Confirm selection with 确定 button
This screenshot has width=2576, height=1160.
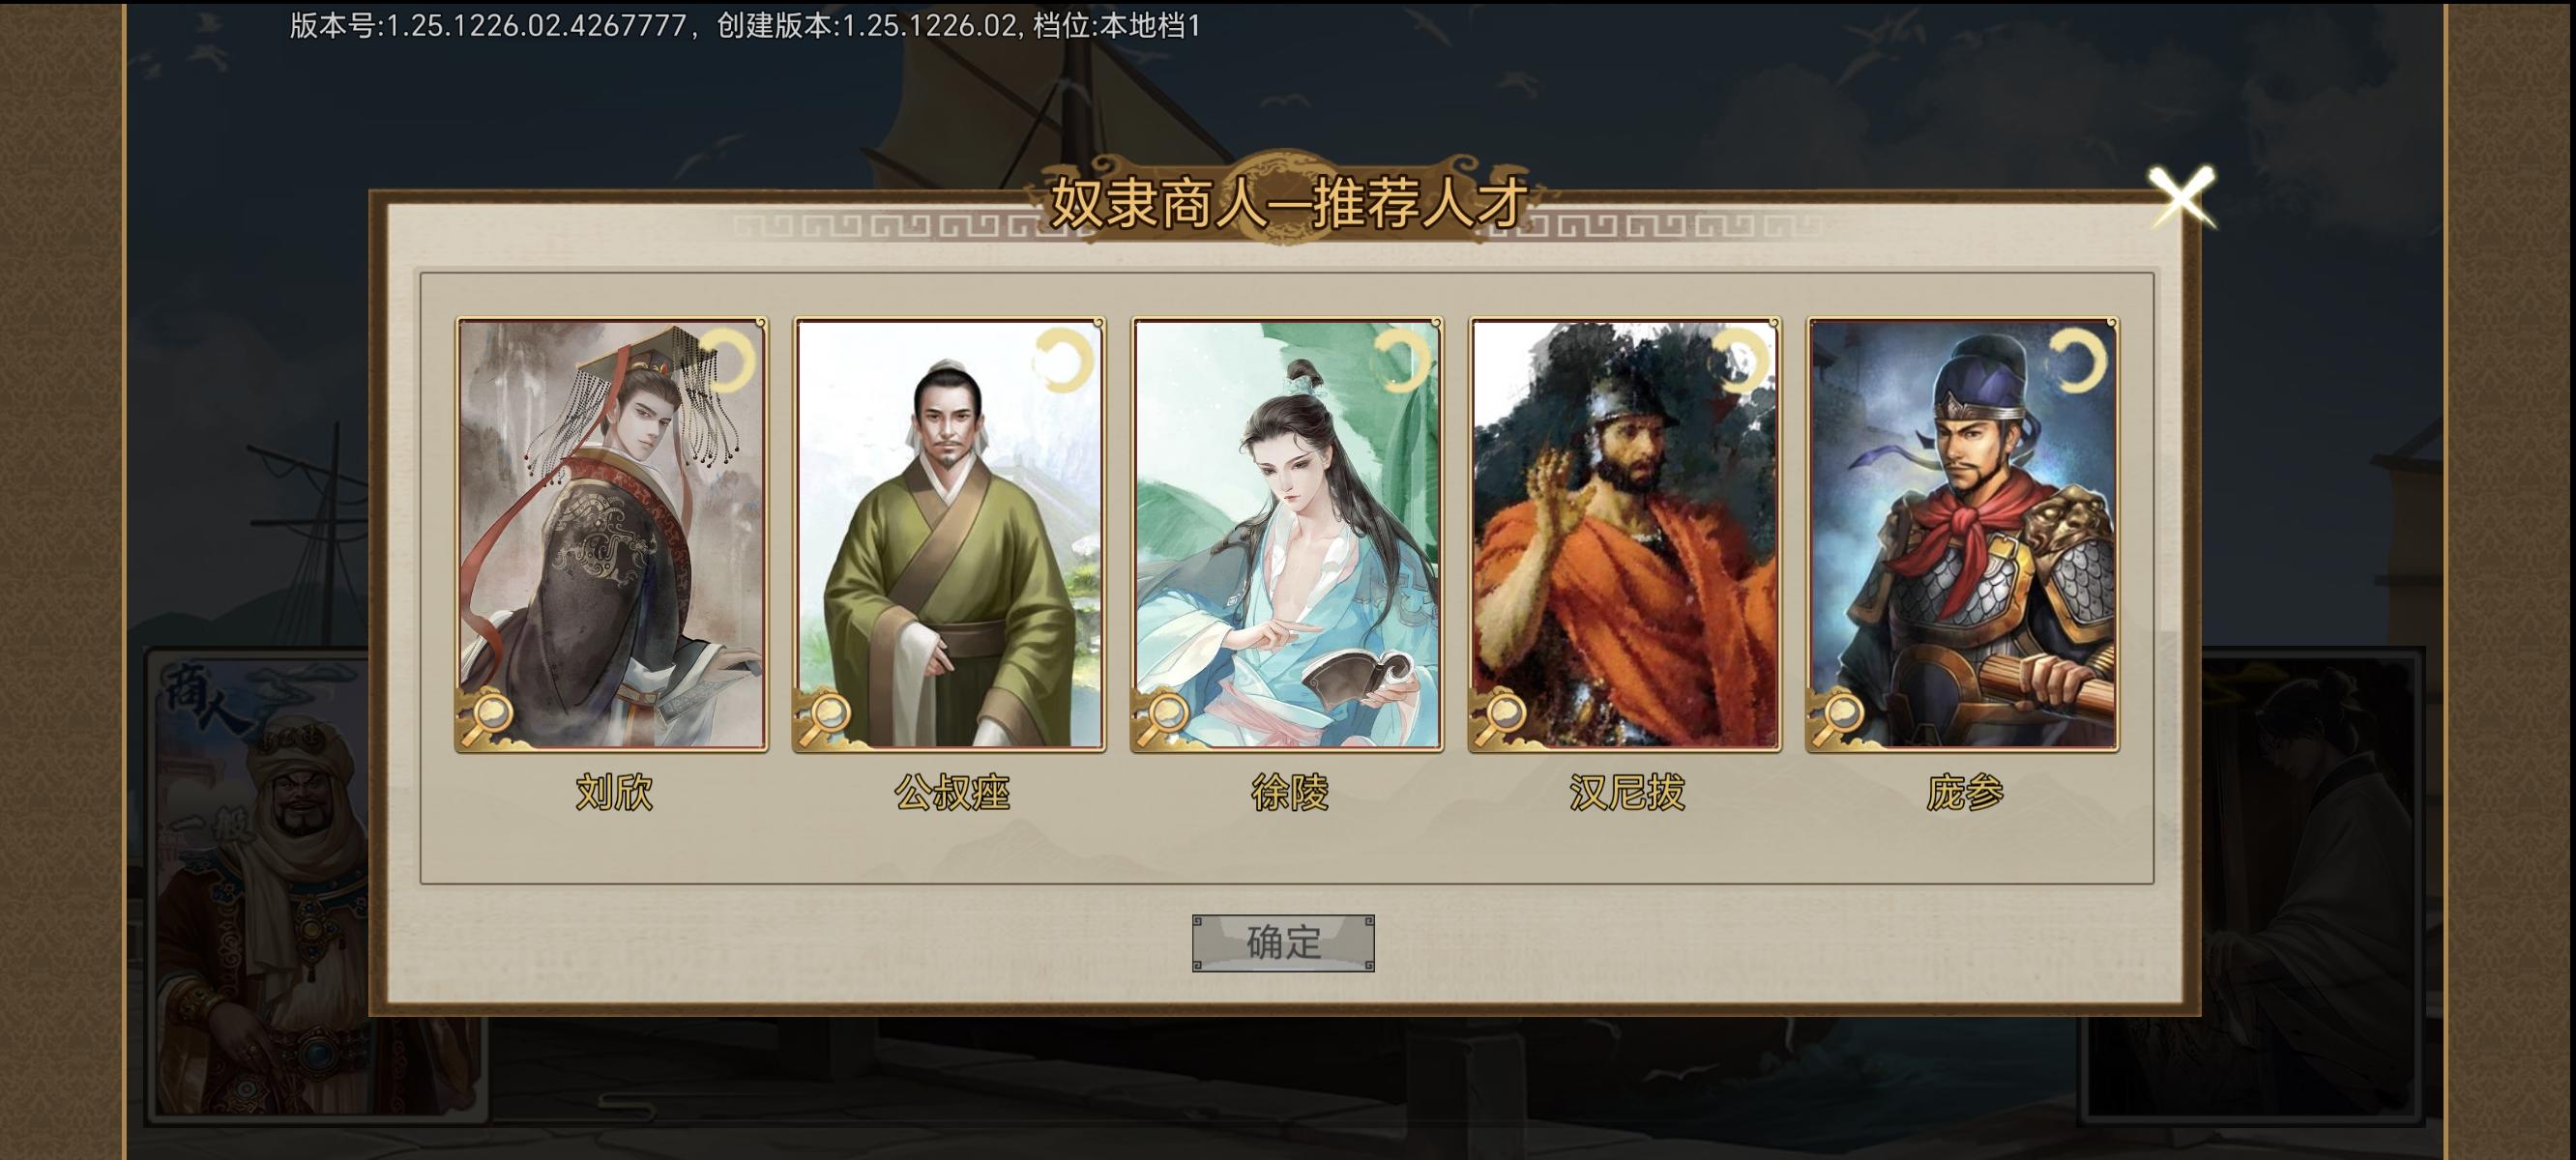[x=1283, y=942]
